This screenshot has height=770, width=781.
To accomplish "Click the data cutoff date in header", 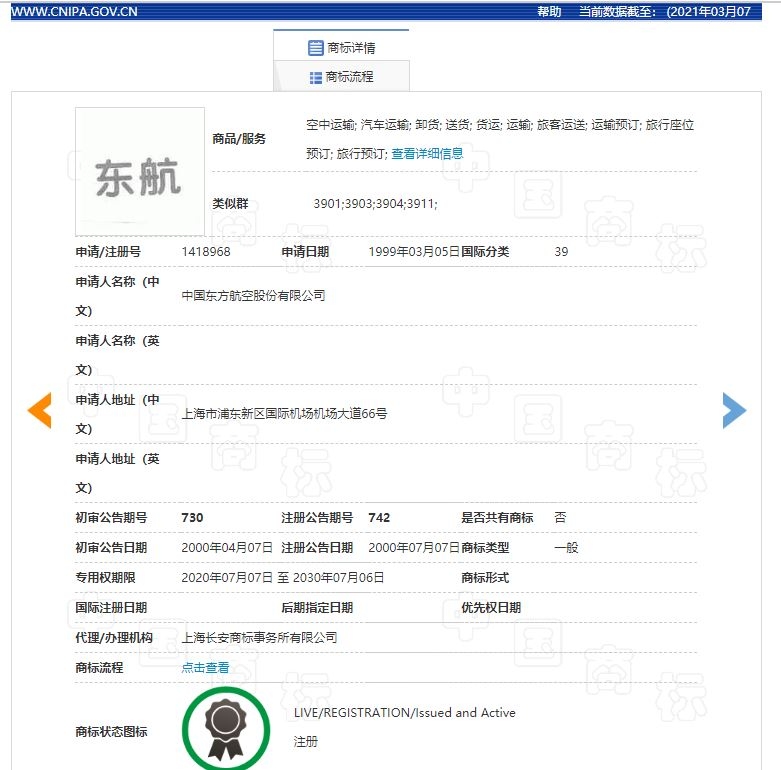I will (708, 11).
